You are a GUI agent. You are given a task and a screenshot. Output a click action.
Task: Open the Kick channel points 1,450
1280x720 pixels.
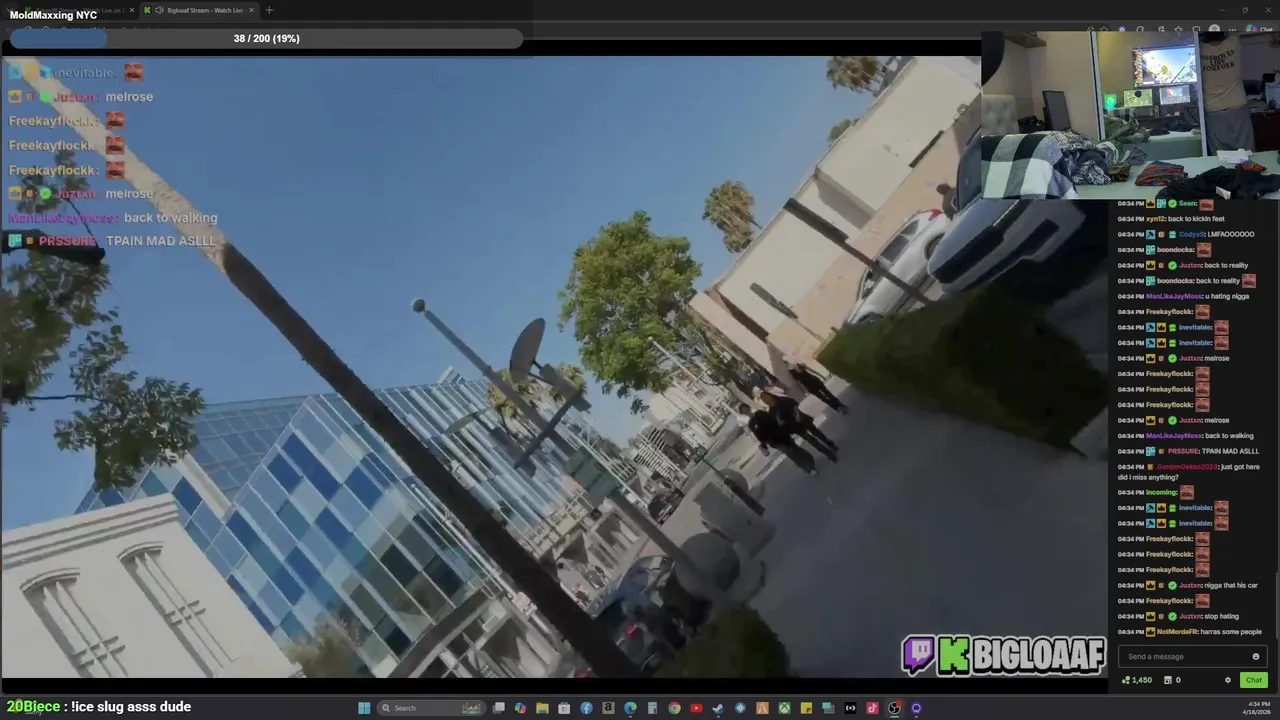(x=1137, y=680)
